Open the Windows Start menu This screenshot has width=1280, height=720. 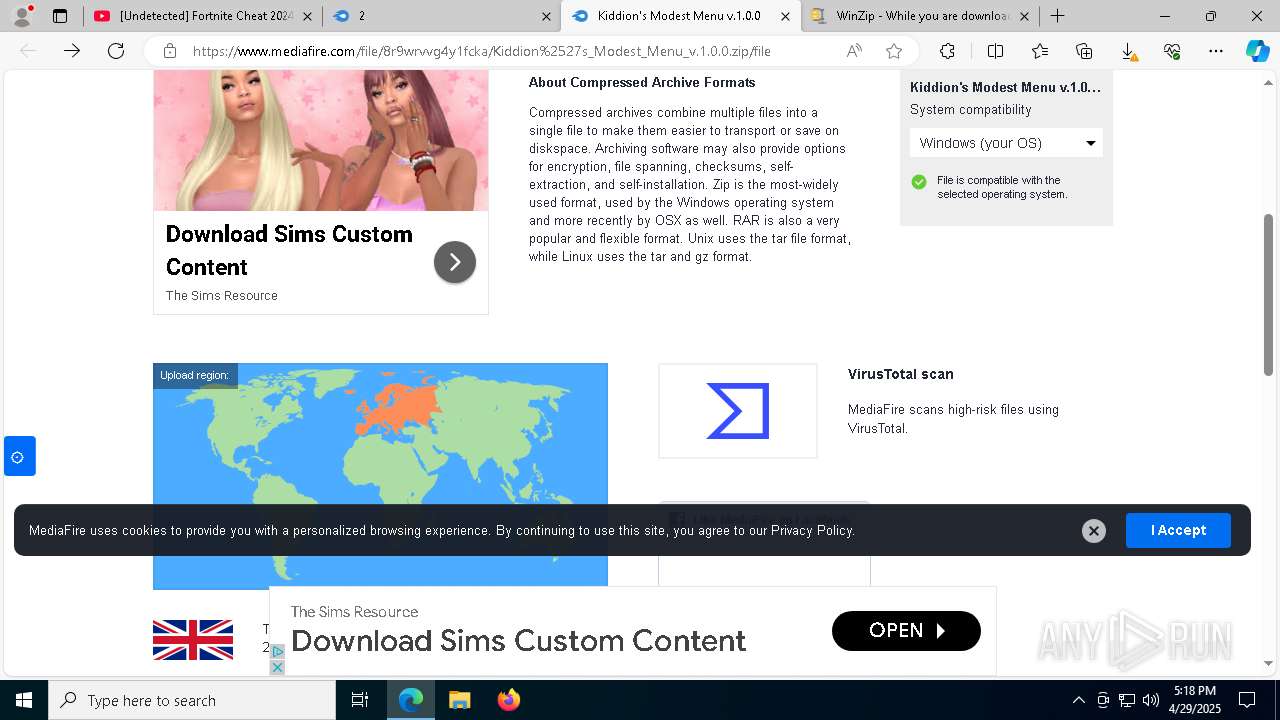click(23, 700)
